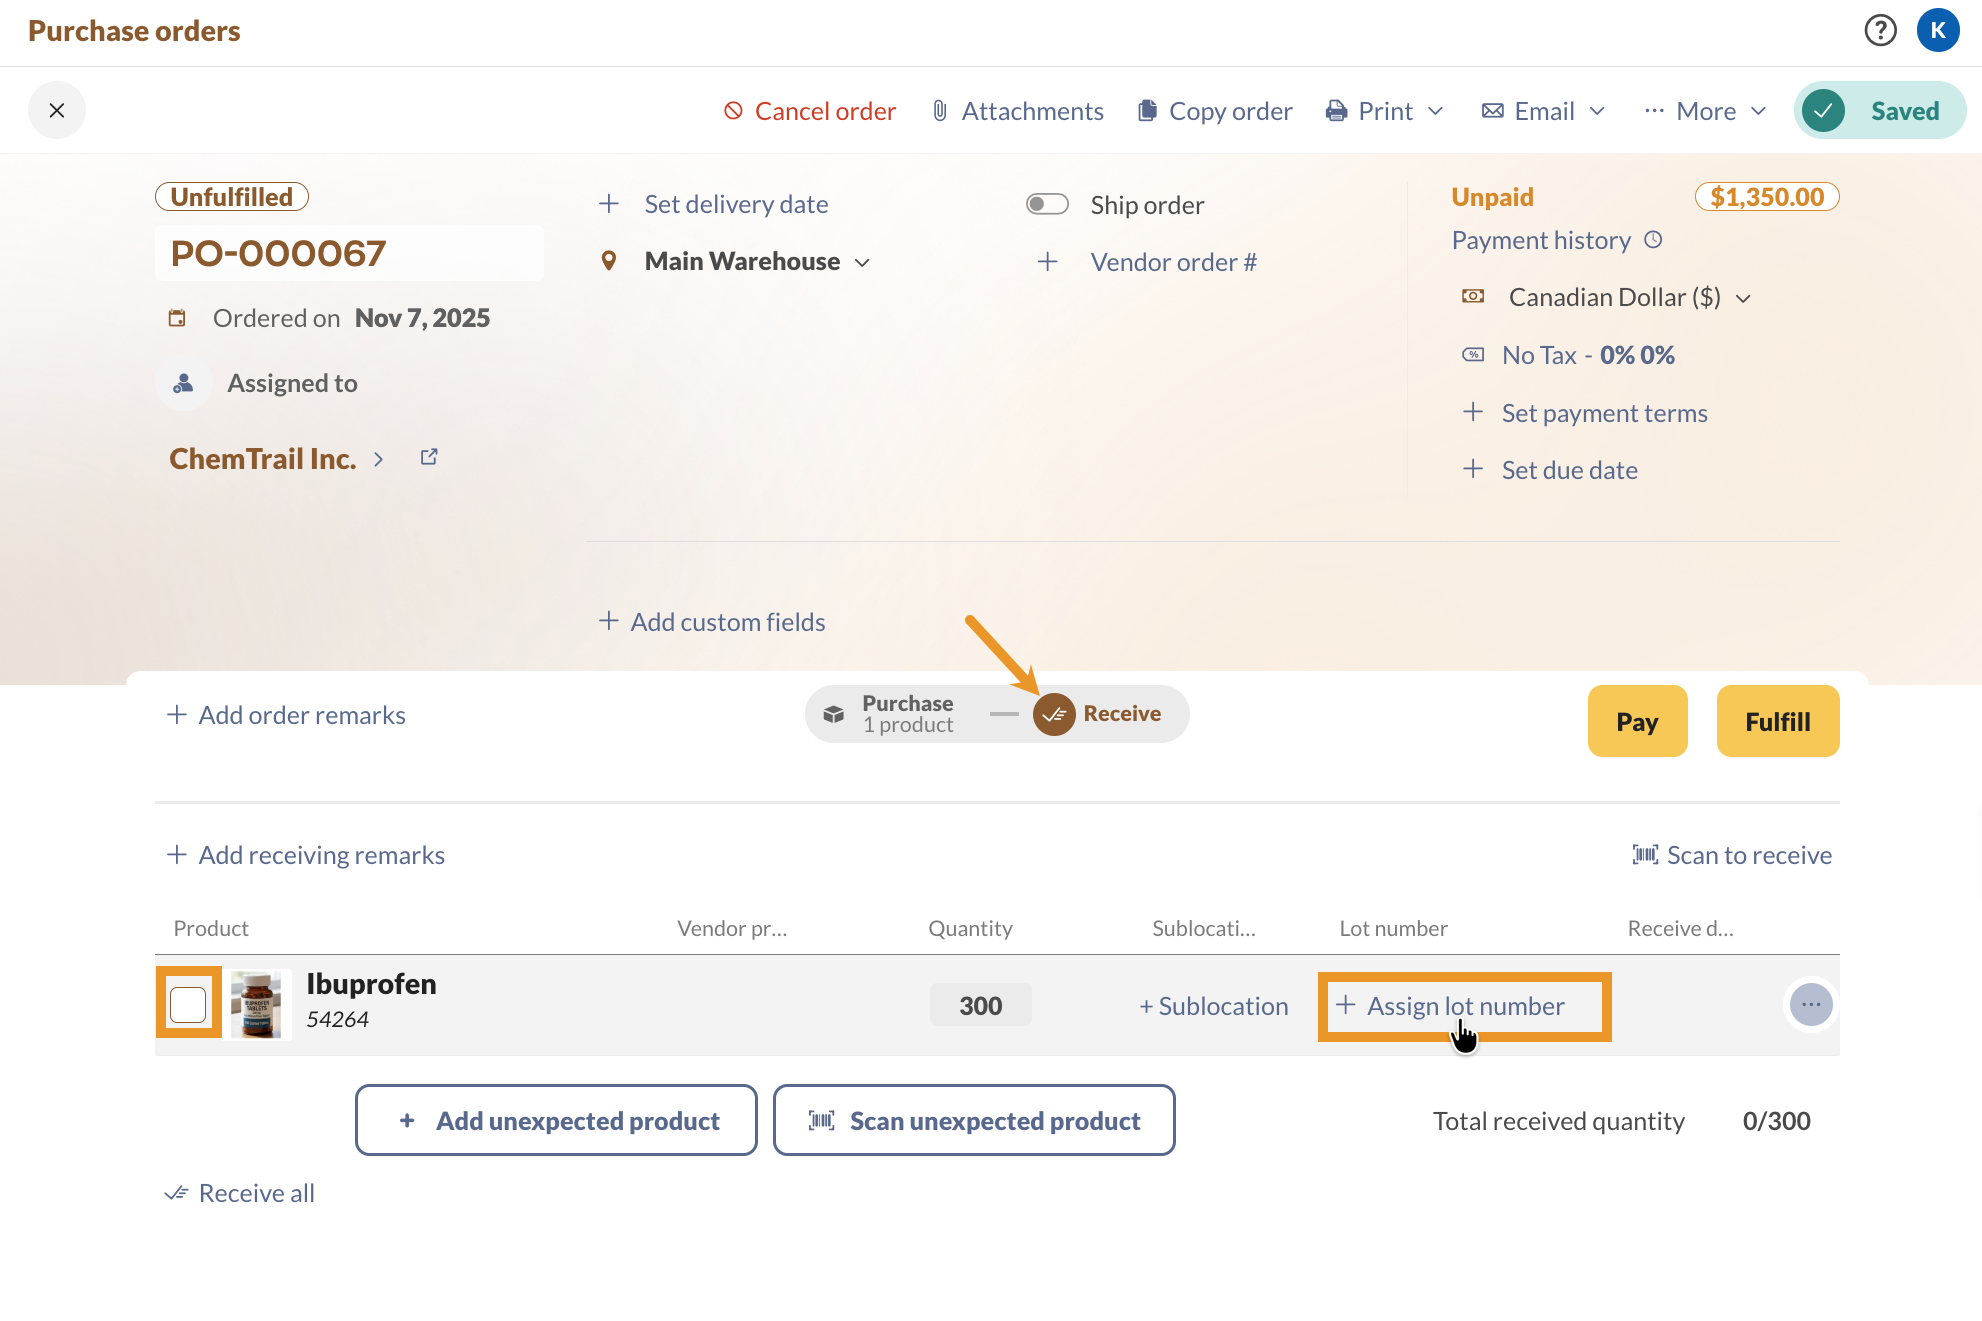Image resolution: width=1982 pixels, height=1321 pixels.
Task: Click the Lot number column header
Action: [x=1393, y=928]
